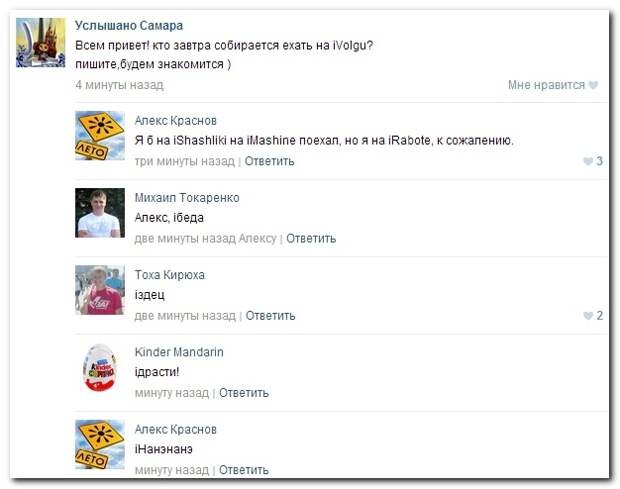This screenshot has width=620, height=489.
Task: Click the heart icon next to Мне нравится
Action: click(x=593, y=85)
